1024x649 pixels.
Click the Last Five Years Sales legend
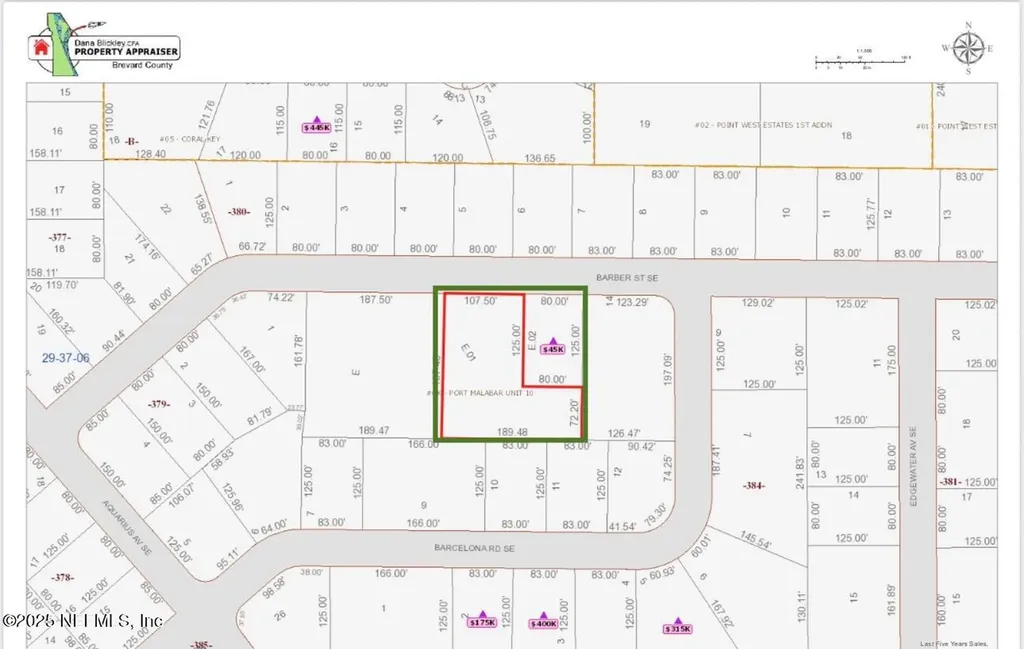coord(954,644)
